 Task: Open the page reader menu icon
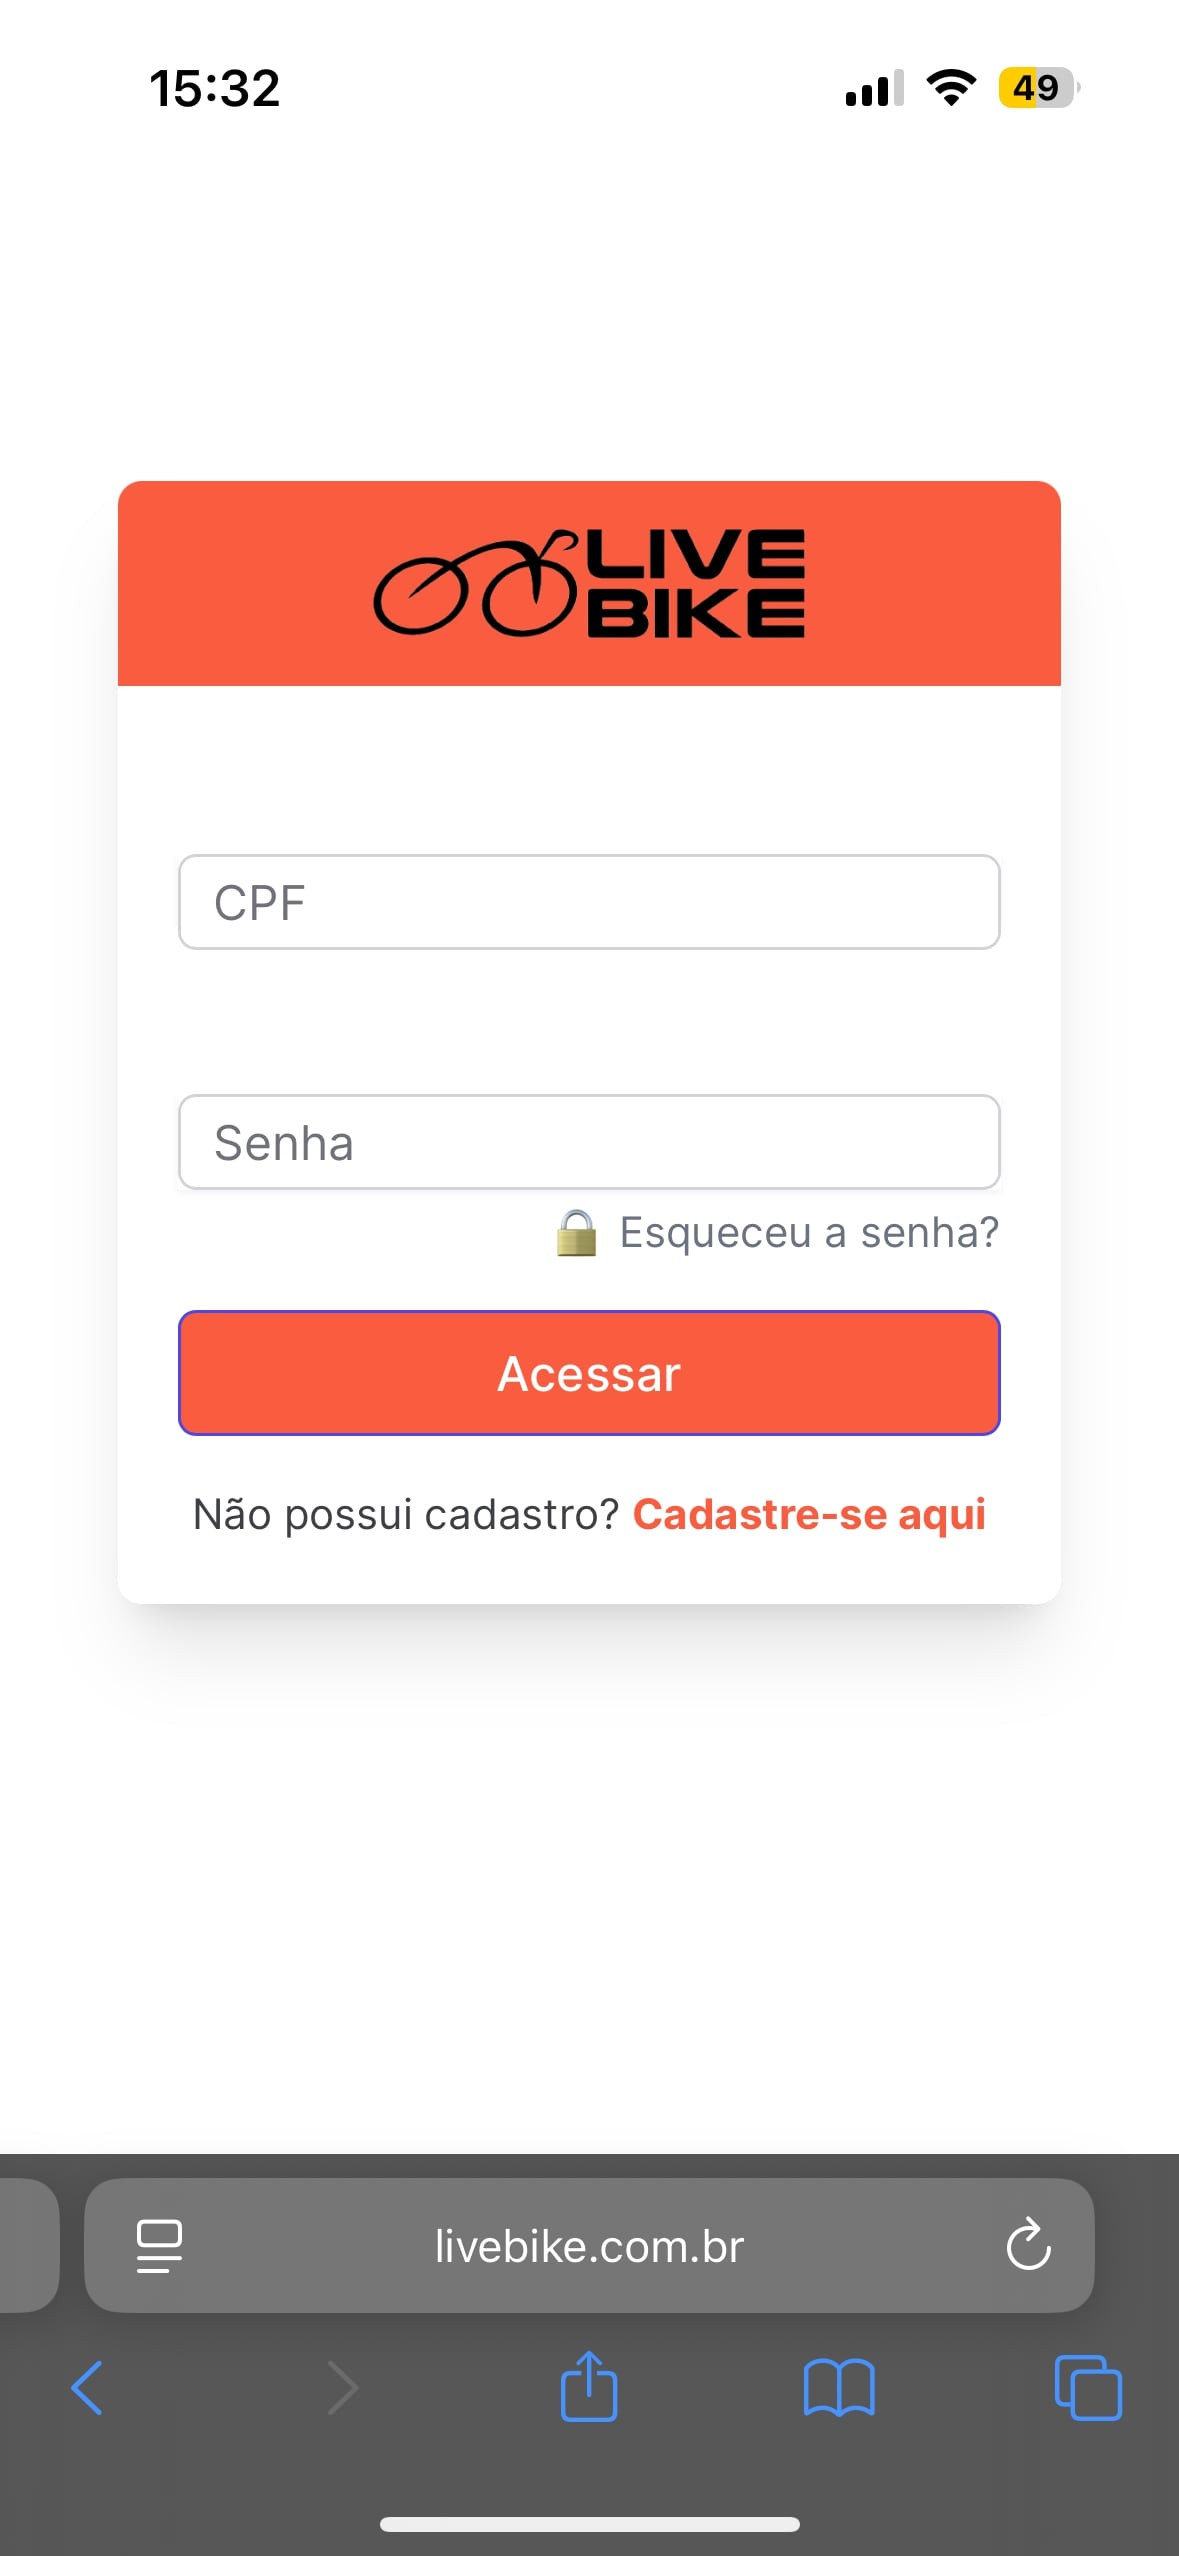point(159,2246)
